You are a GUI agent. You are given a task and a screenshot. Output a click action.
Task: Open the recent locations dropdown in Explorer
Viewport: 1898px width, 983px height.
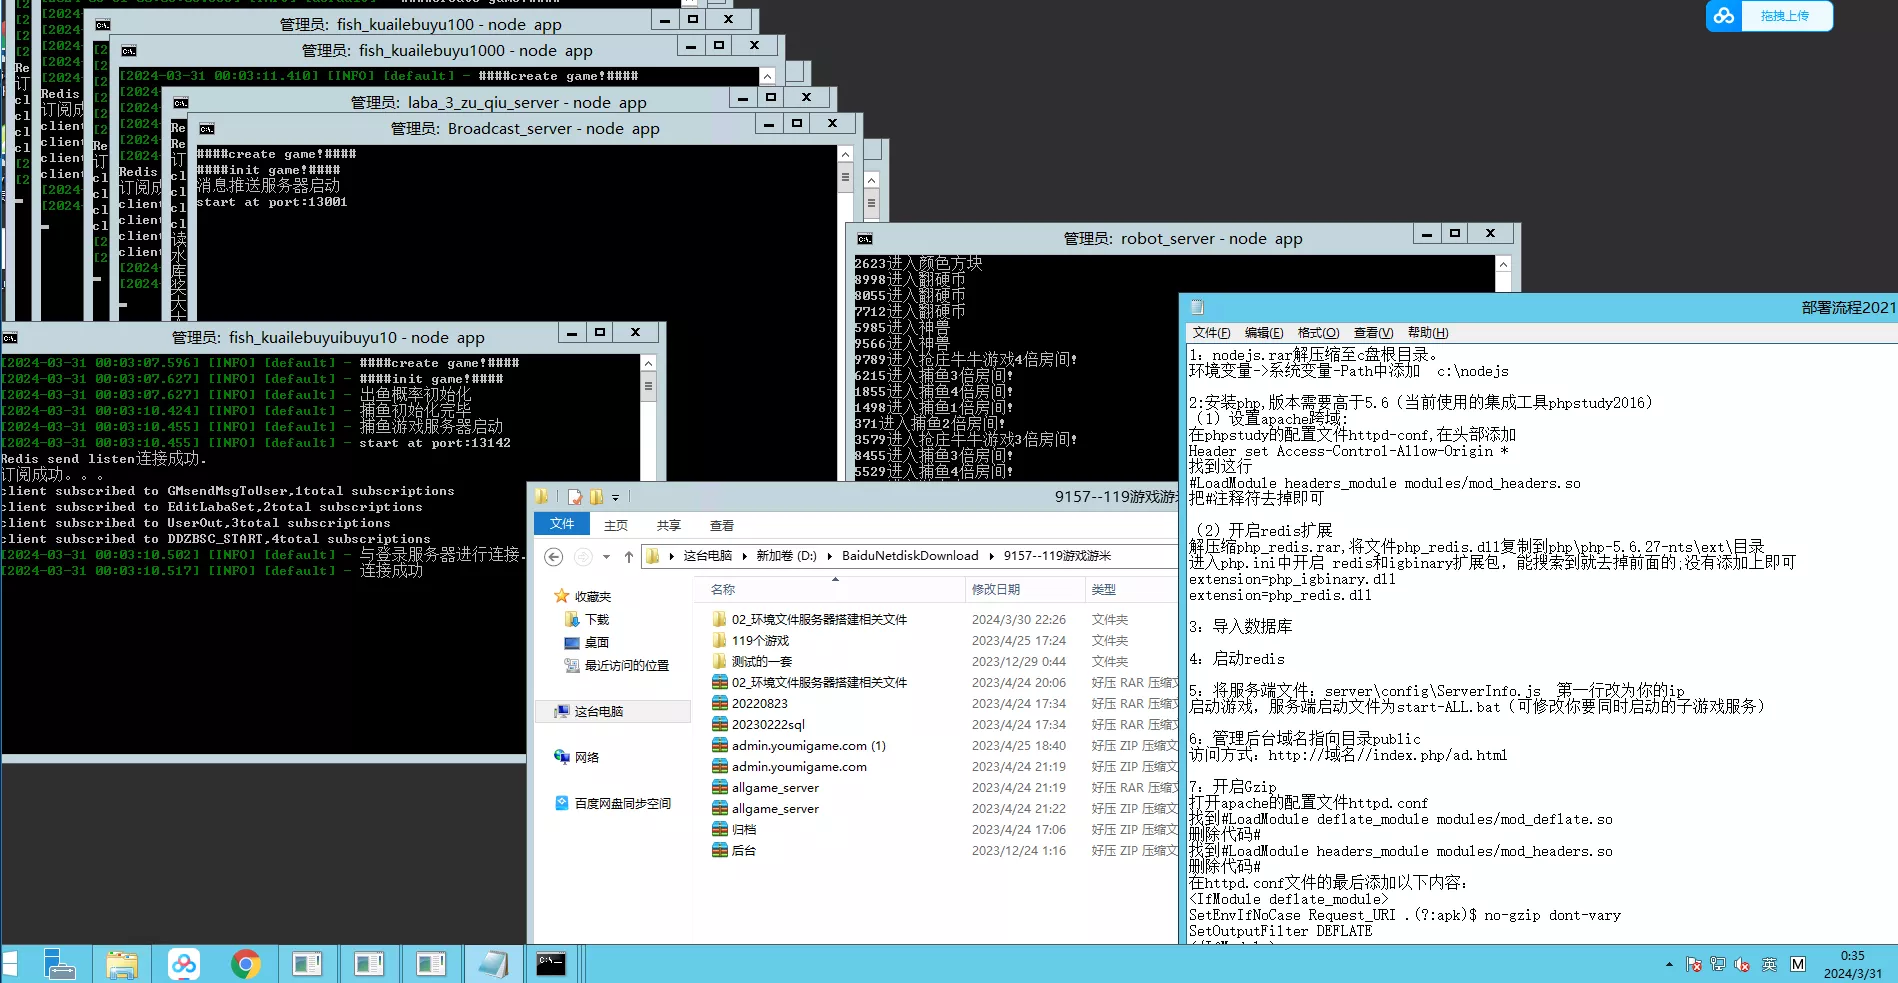pyautogui.click(x=606, y=557)
